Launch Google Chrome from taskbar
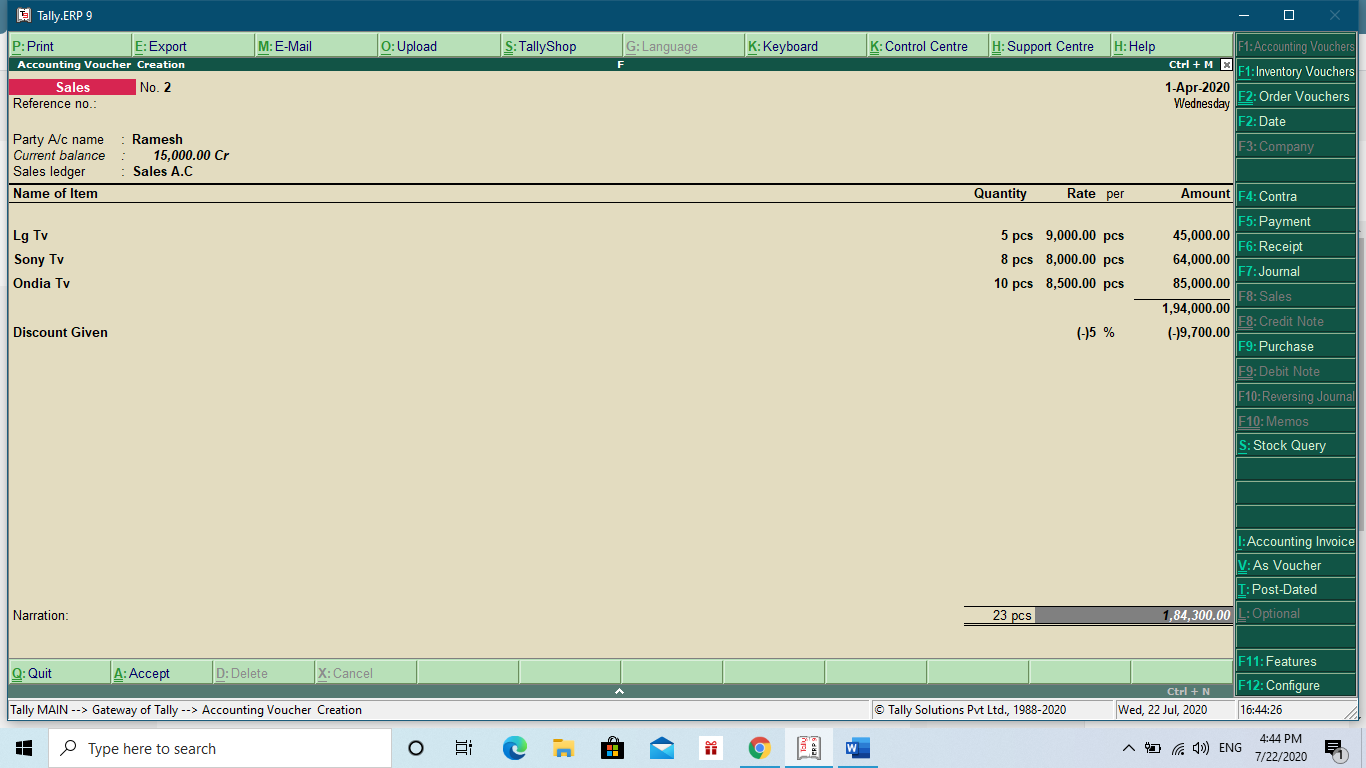The image size is (1366, 768). click(x=759, y=748)
